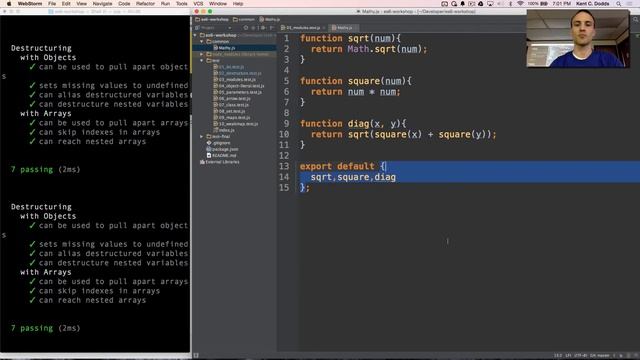Collapse the common folder
The height and width of the screenshot is (360, 640).
pos(202,42)
